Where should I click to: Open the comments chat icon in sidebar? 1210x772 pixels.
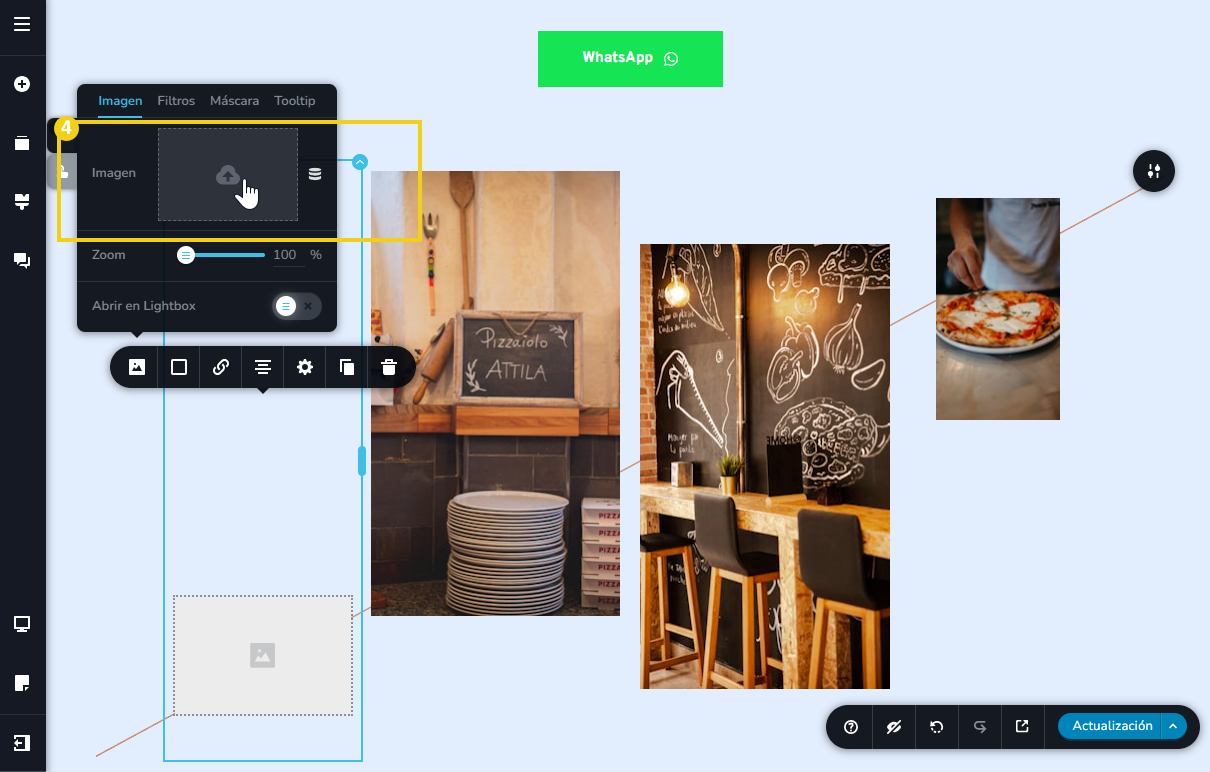coord(22,261)
